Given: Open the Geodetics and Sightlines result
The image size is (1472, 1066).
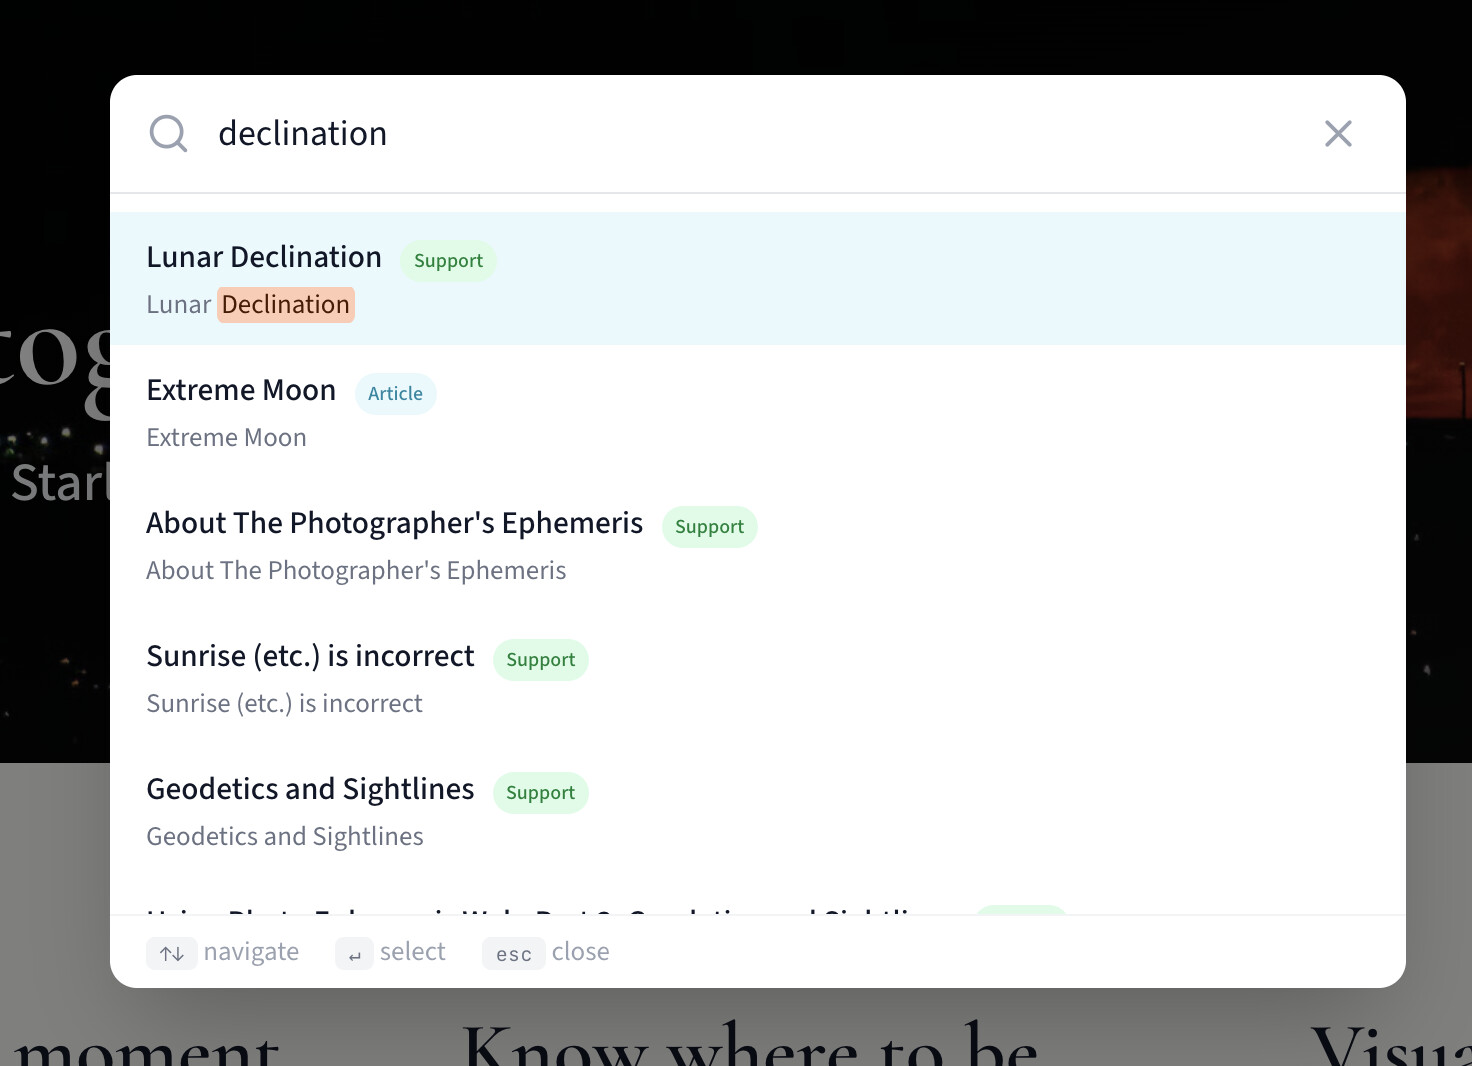Looking at the screenshot, I should (310, 789).
